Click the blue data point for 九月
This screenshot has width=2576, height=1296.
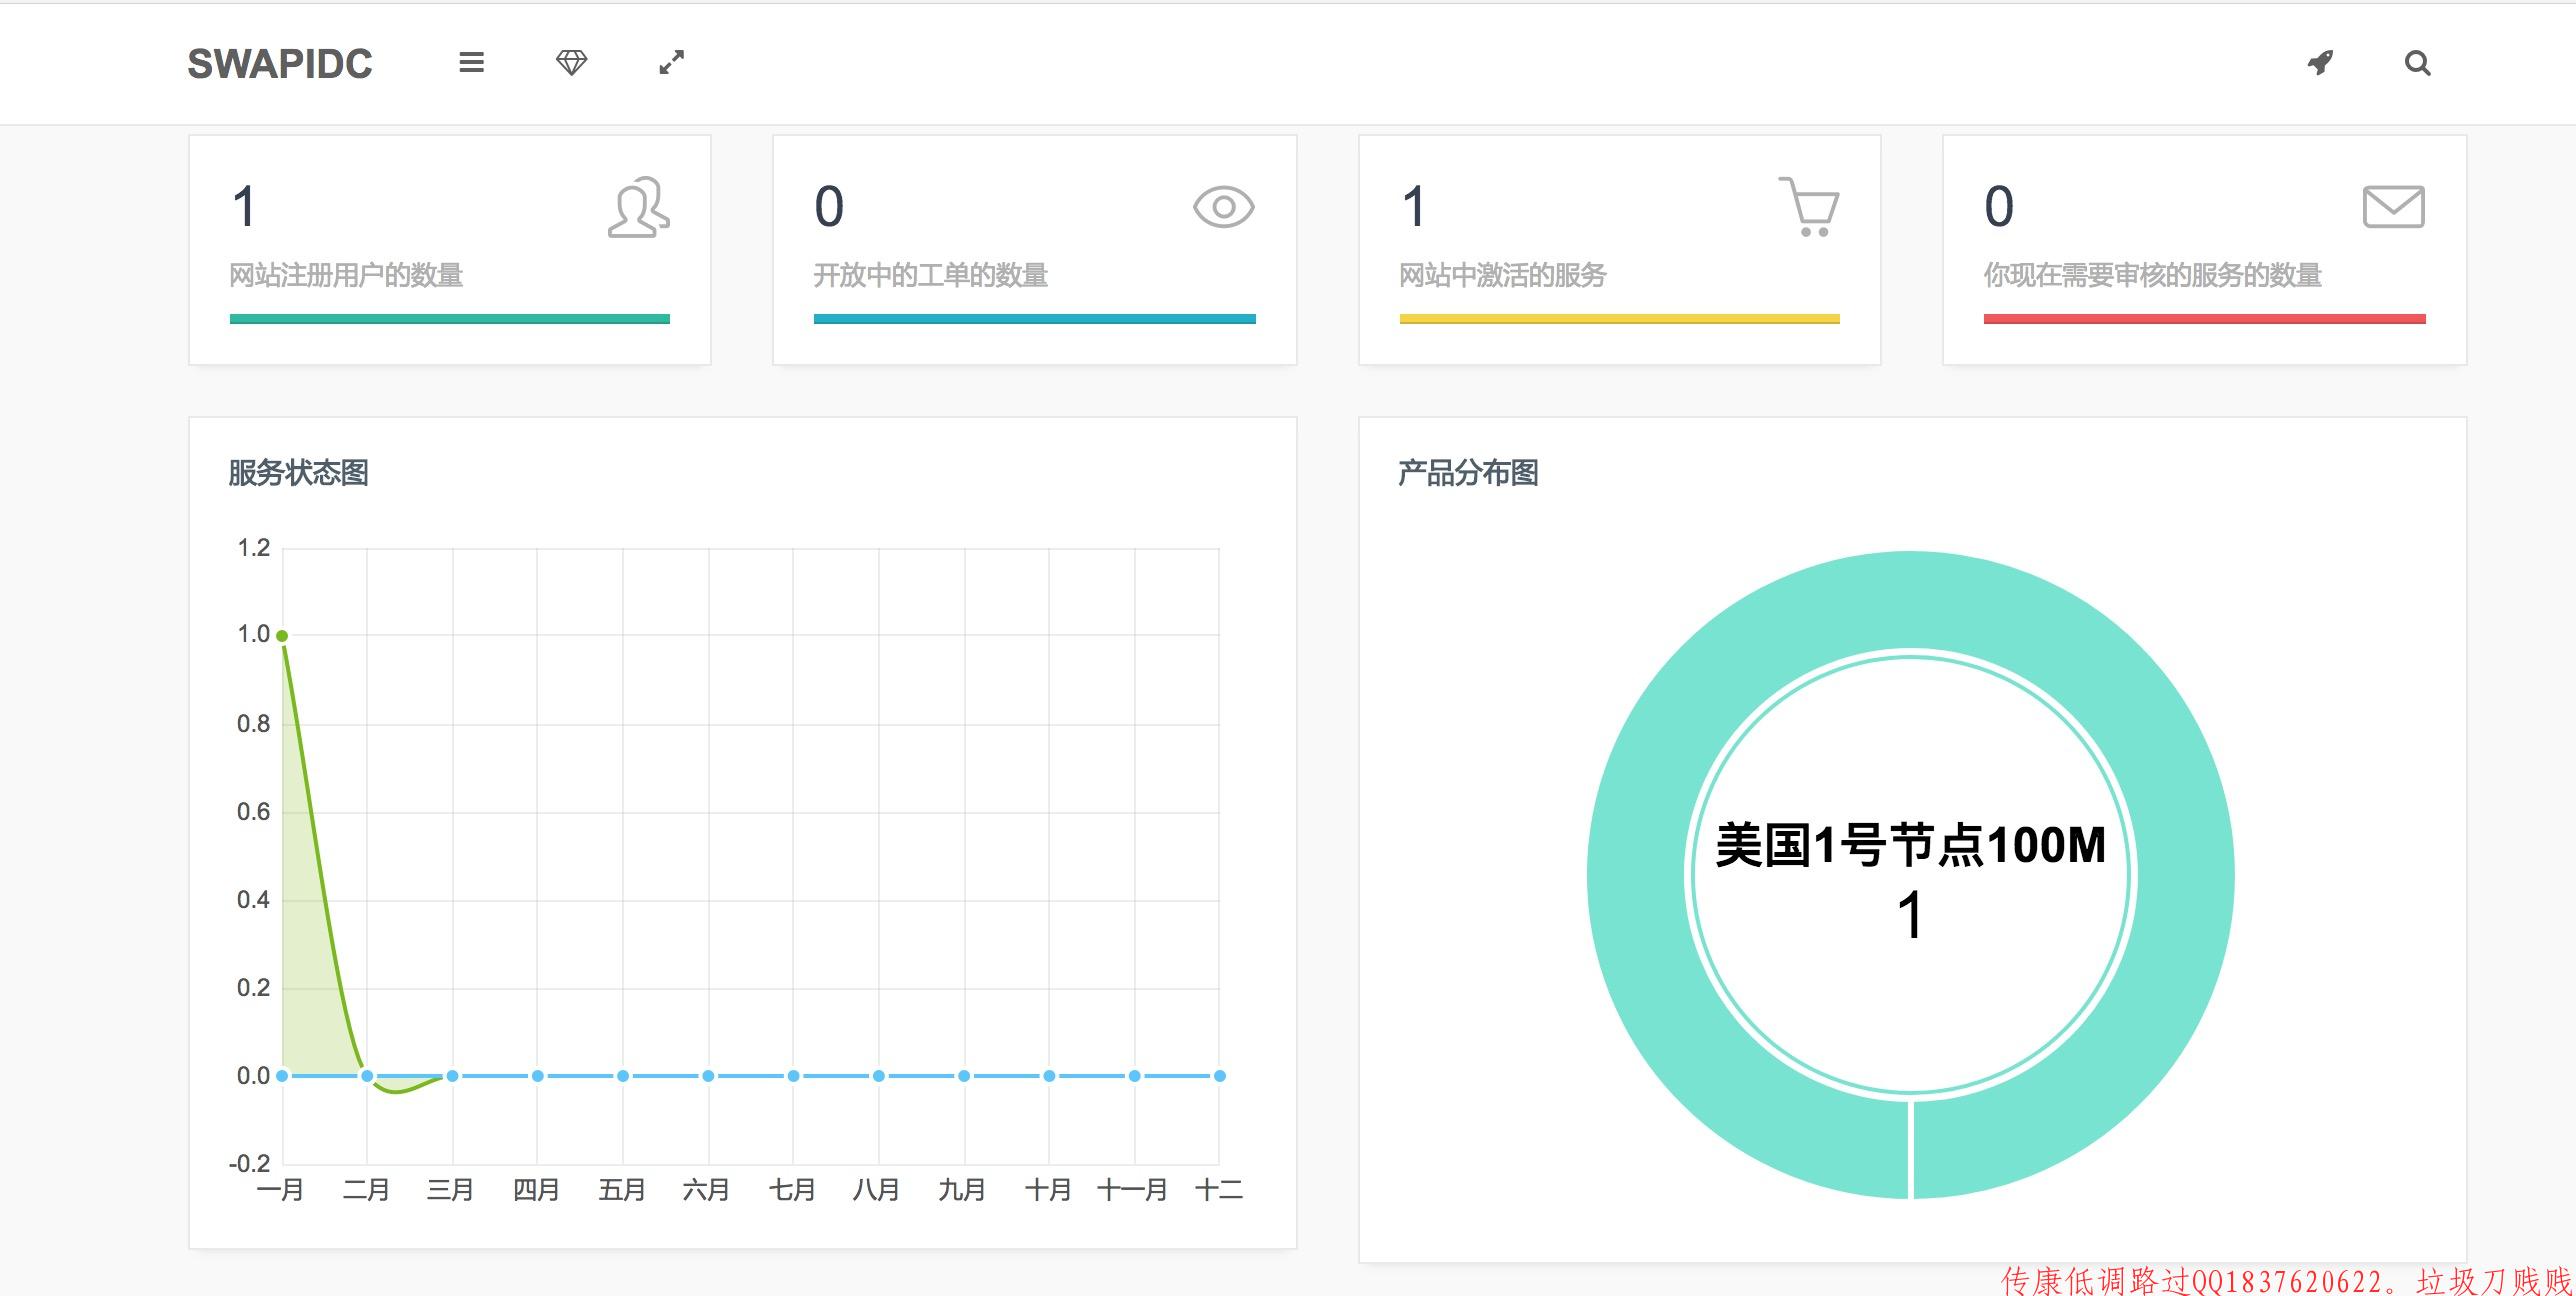pyautogui.click(x=964, y=1076)
